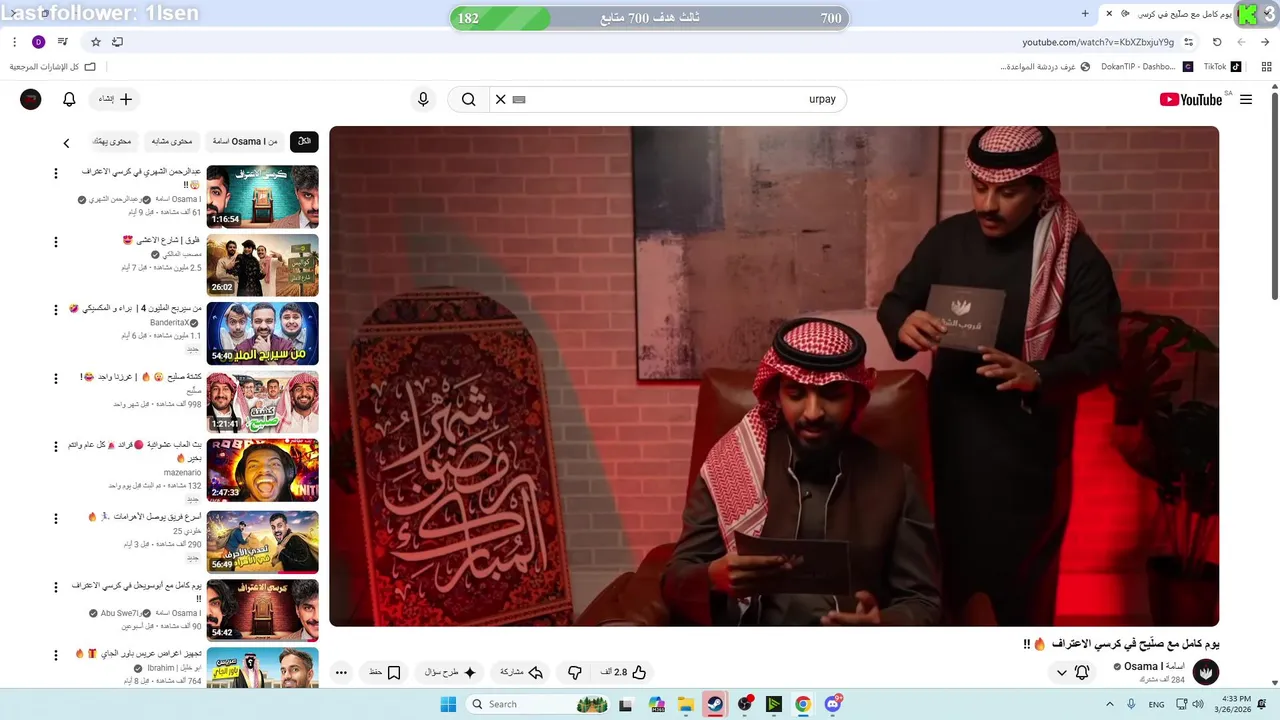Dislike the video with thumbs down
1280x720 pixels.
pyautogui.click(x=575, y=672)
